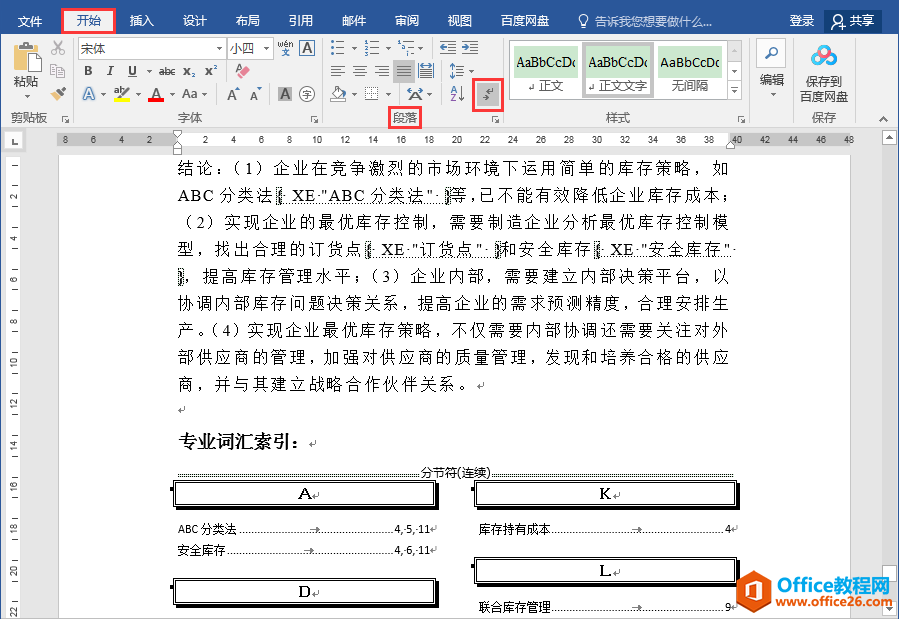Viewport: 899px width, 619px height.
Task: Shrink the font size
Action: tap(256, 94)
